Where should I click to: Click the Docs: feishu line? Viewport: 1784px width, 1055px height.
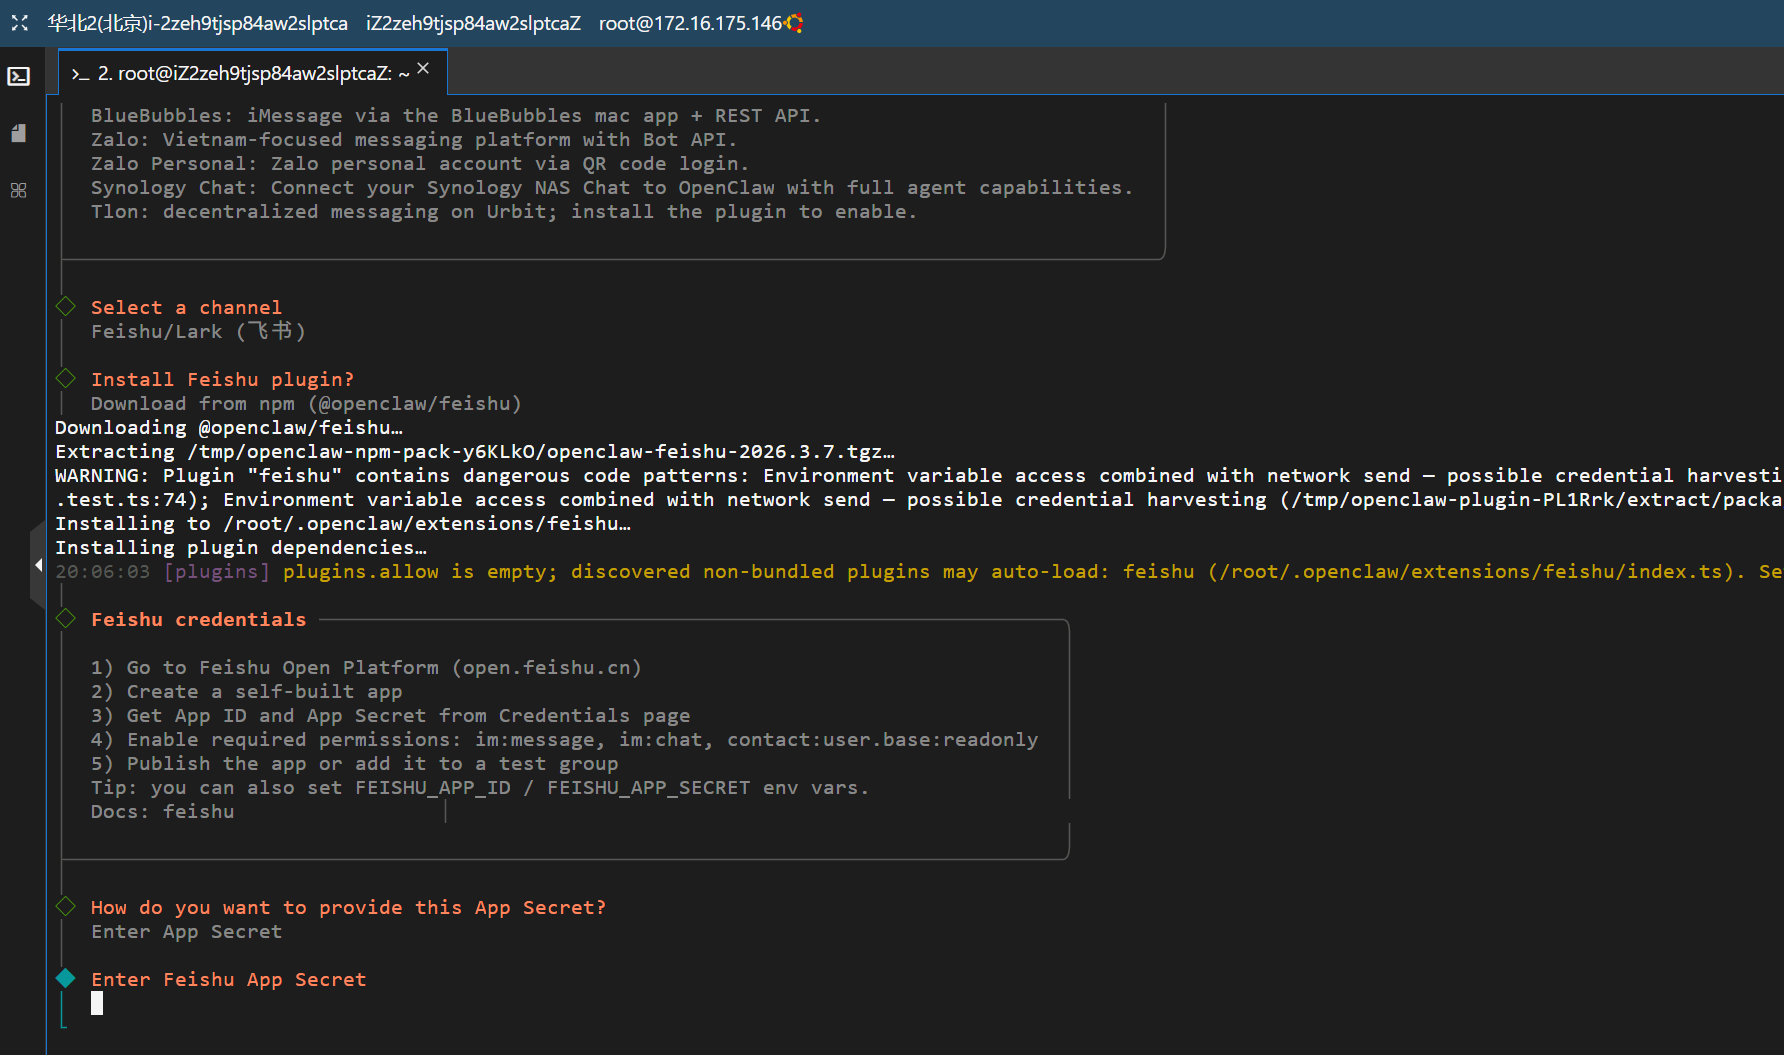(x=162, y=811)
